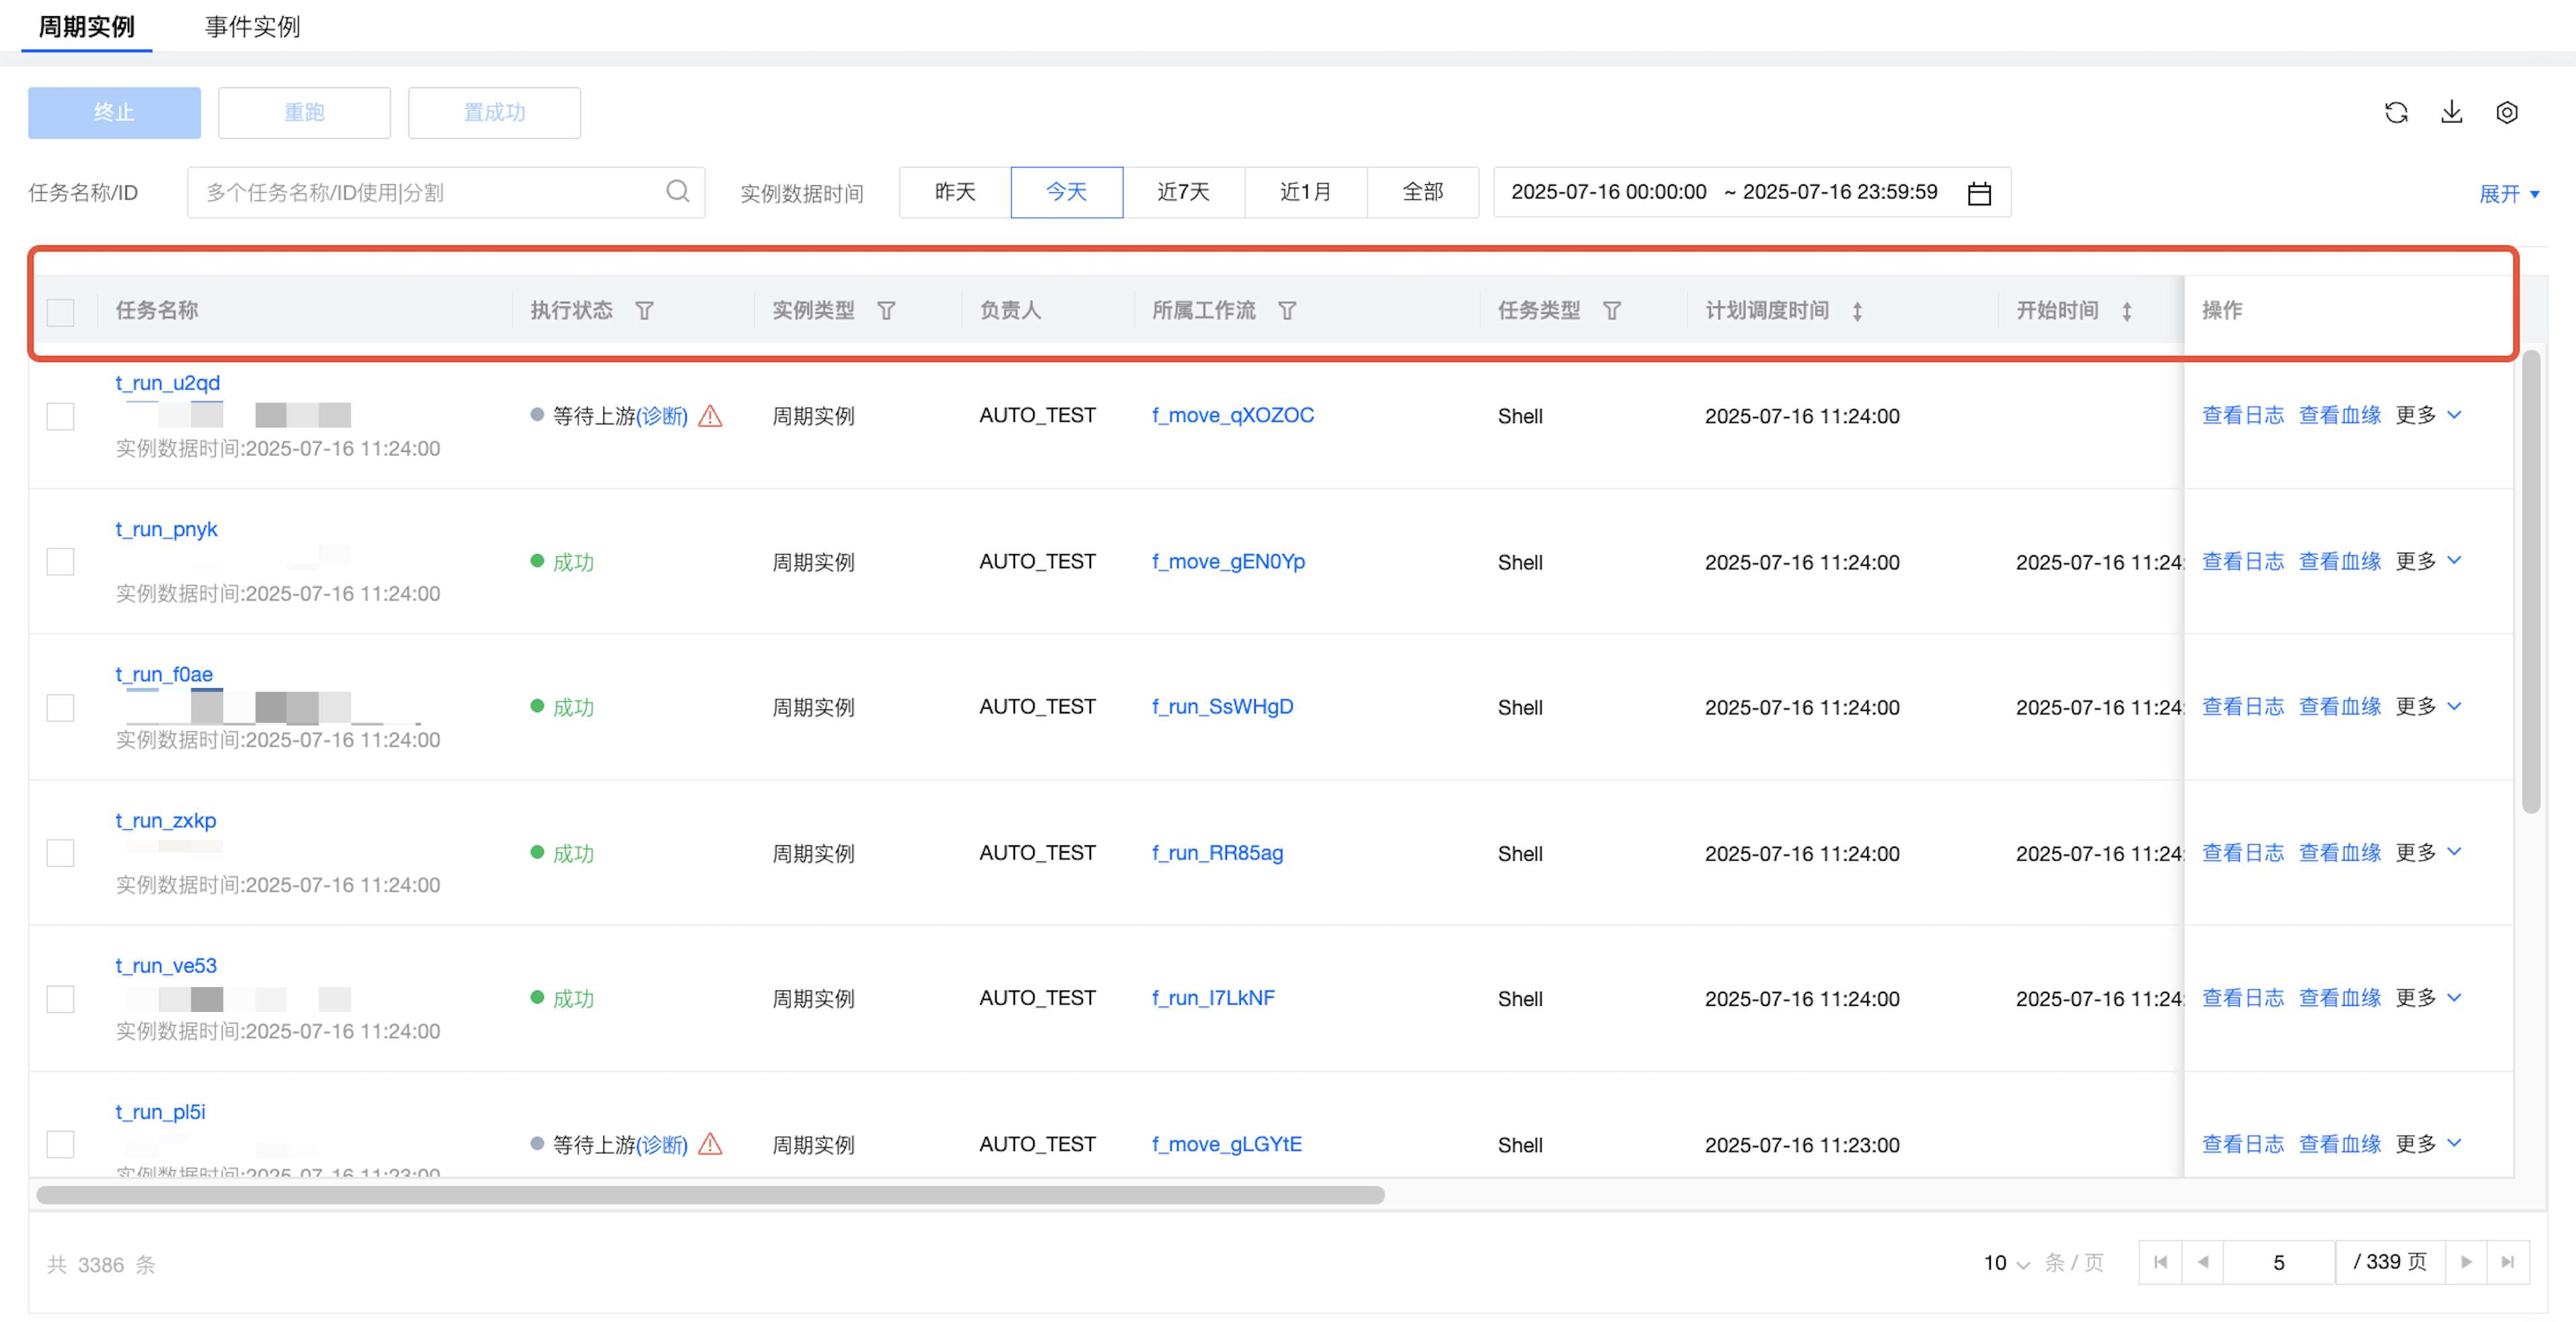Go to last page arrow
2576x1322 pixels.
pos(2508,1262)
